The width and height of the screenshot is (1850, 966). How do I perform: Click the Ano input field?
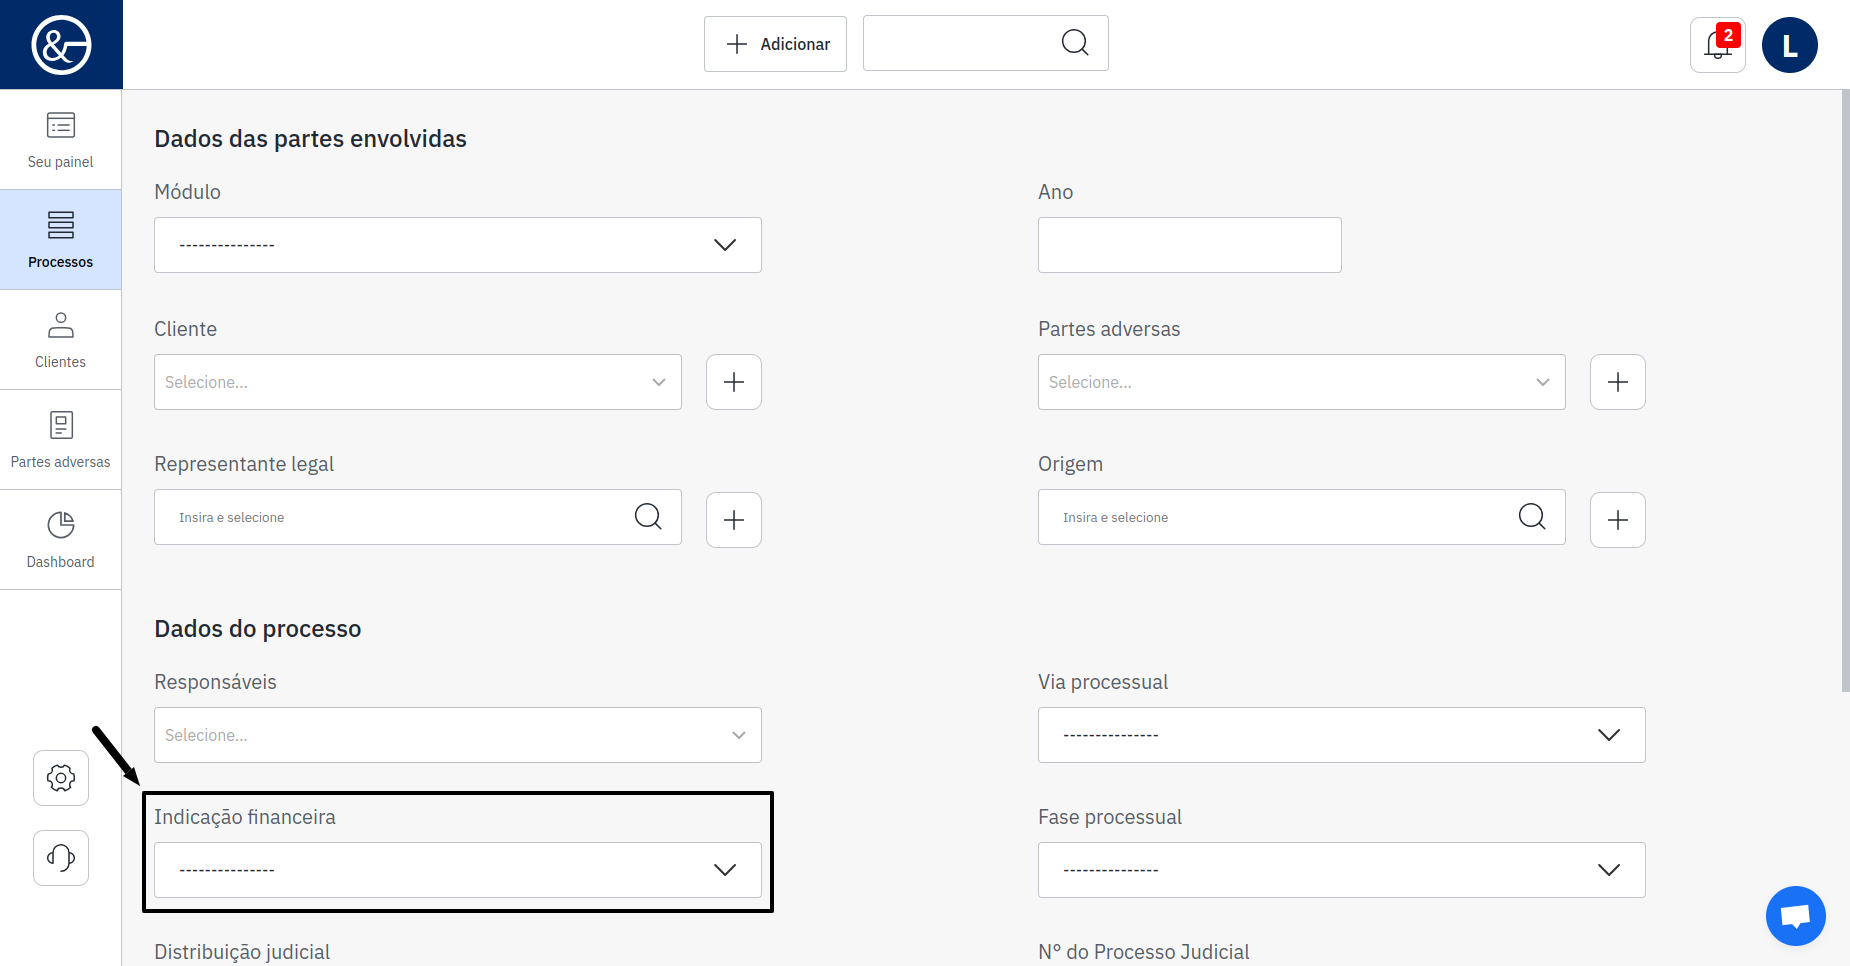tap(1189, 245)
